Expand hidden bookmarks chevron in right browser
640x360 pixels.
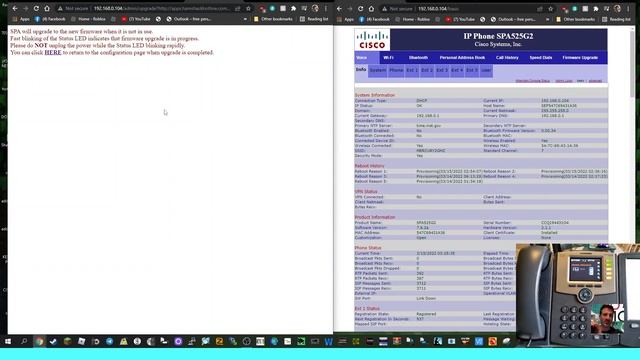(547, 19)
